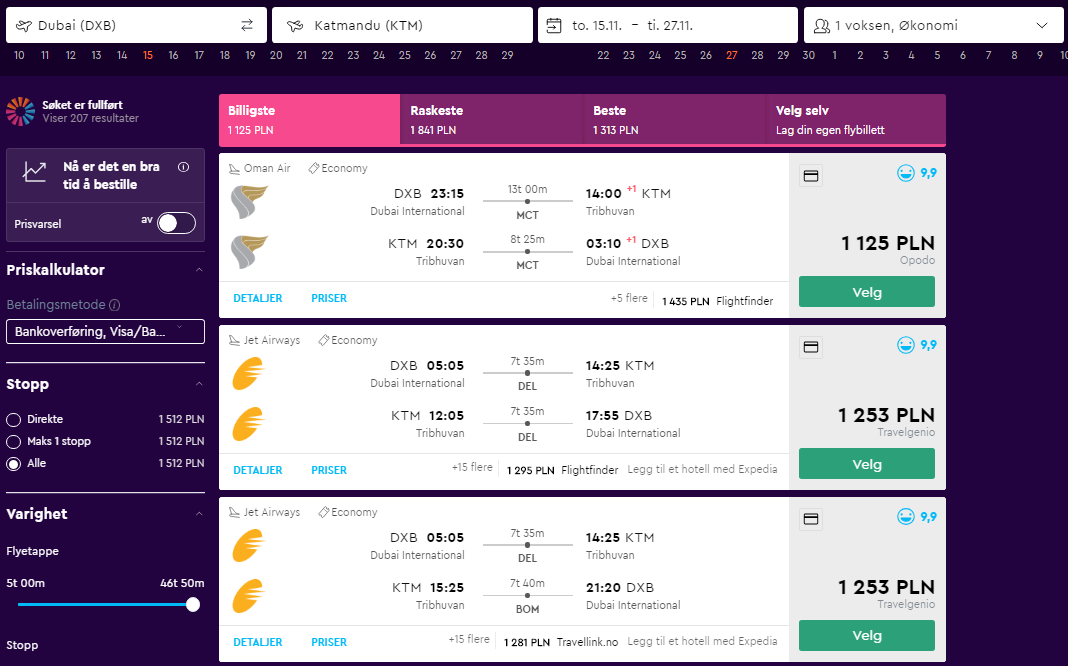Viewport: 1068px width, 666px height.
Task: Click info icon beside 'Nå er det en bra tid'
Action: click(x=183, y=167)
